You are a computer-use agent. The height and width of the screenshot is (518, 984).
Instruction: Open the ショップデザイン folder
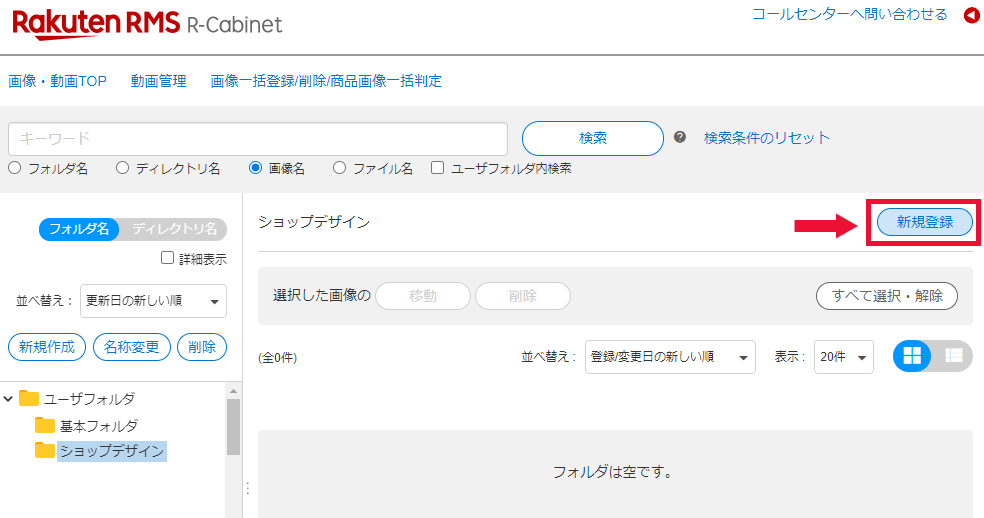coord(111,451)
